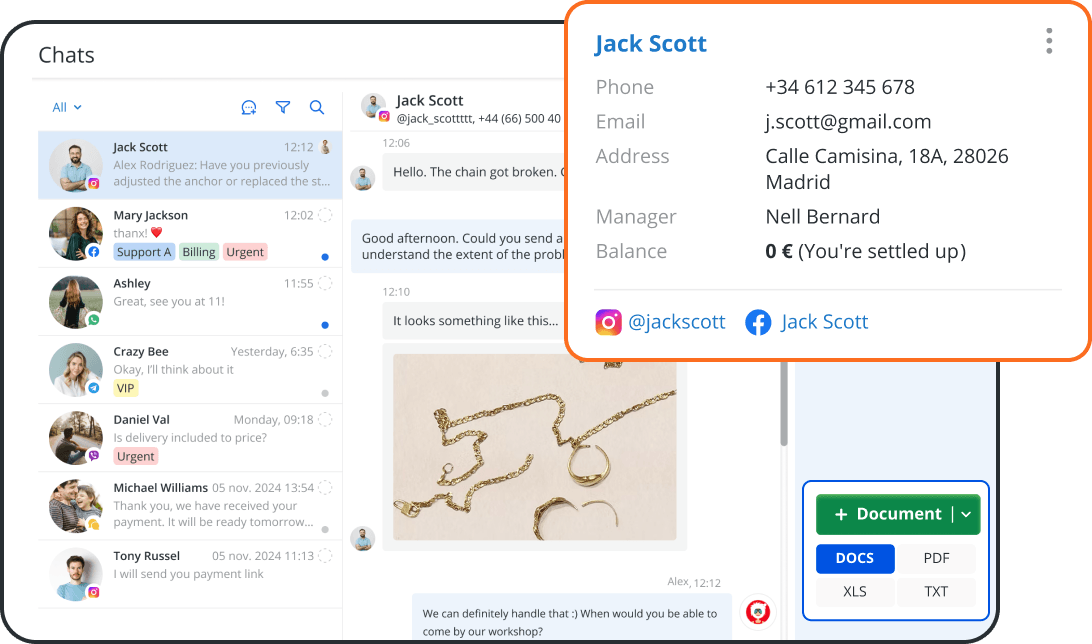The width and height of the screenshot is (1092, 644).
Task: Open the three-dot menu on Jack Scott's card
Action: 1048,41
